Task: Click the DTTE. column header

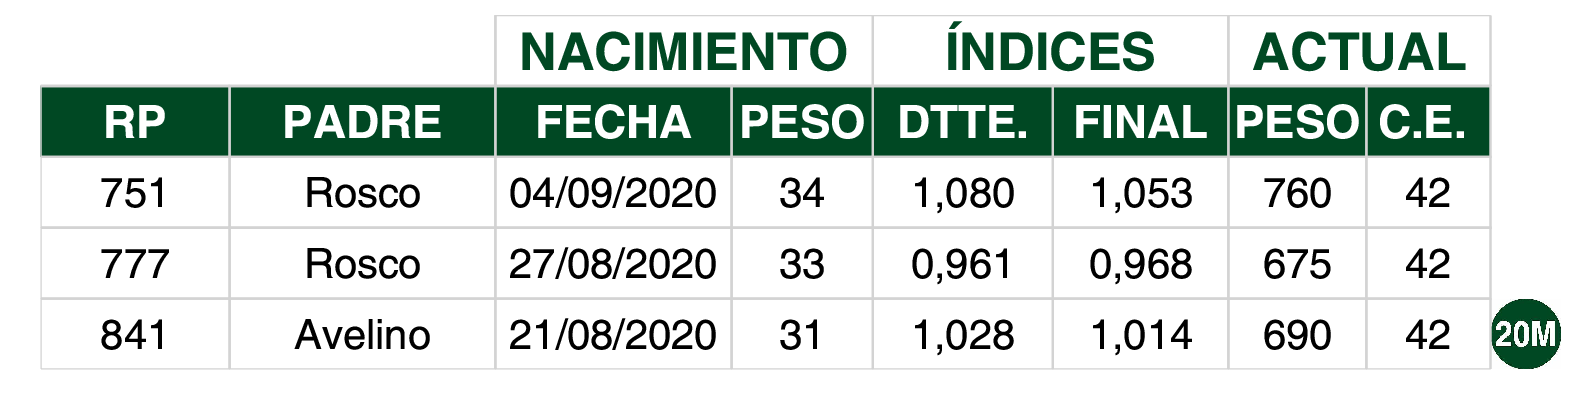Action: point(962,122)
